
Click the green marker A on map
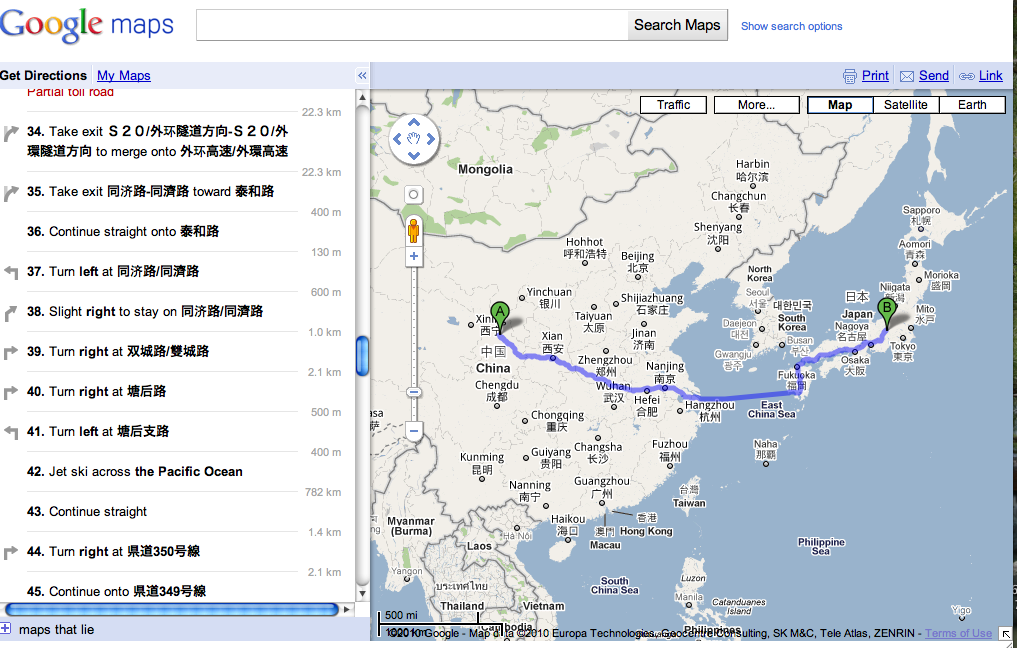pyautogui.click(x=499, y=317)
